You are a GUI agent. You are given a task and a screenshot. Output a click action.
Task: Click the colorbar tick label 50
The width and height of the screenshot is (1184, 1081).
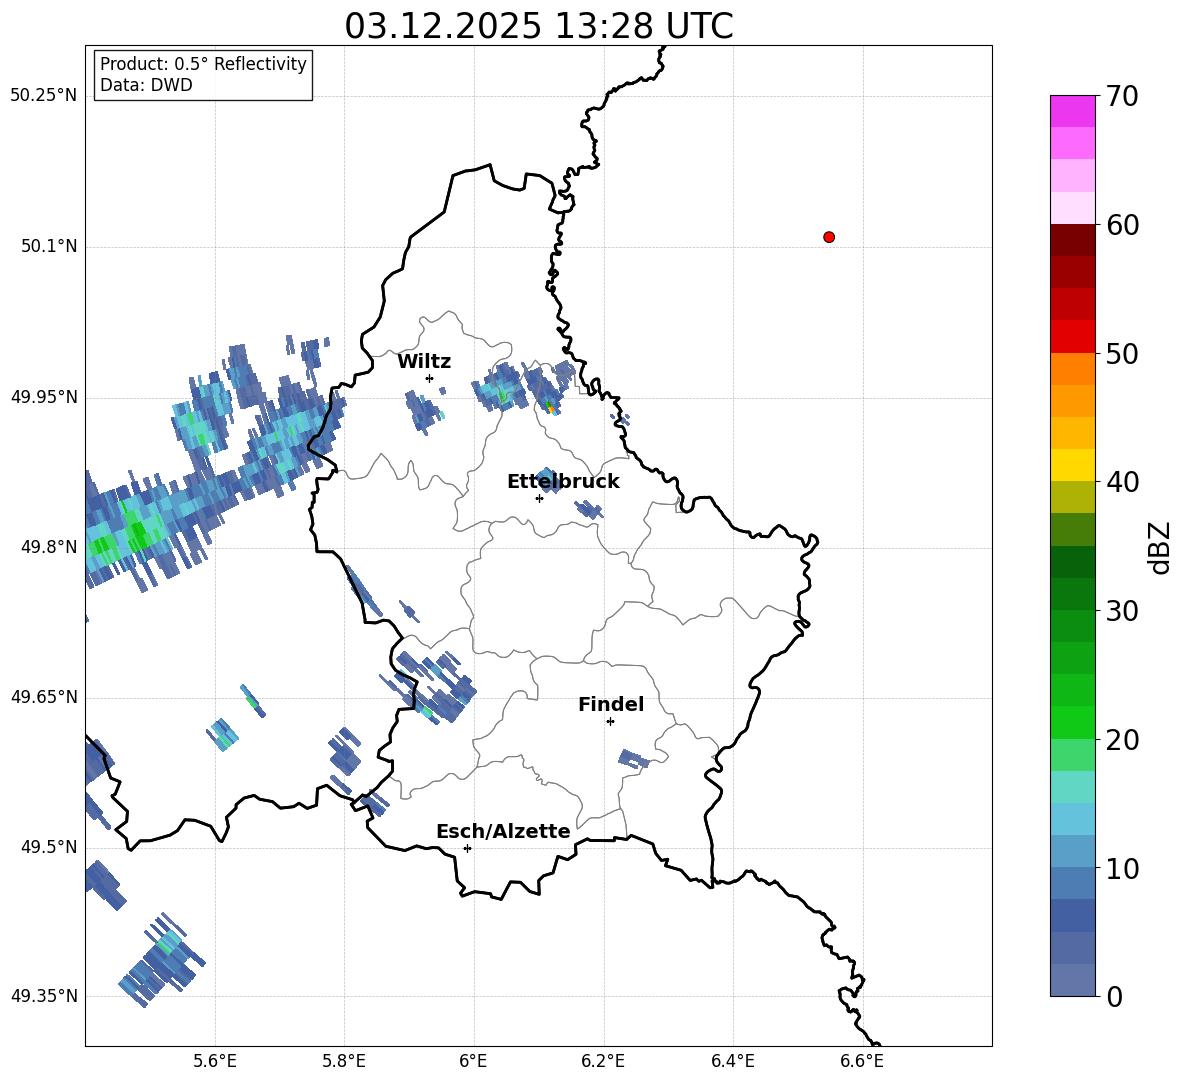pyautogui.click(x=1122, y=354)
